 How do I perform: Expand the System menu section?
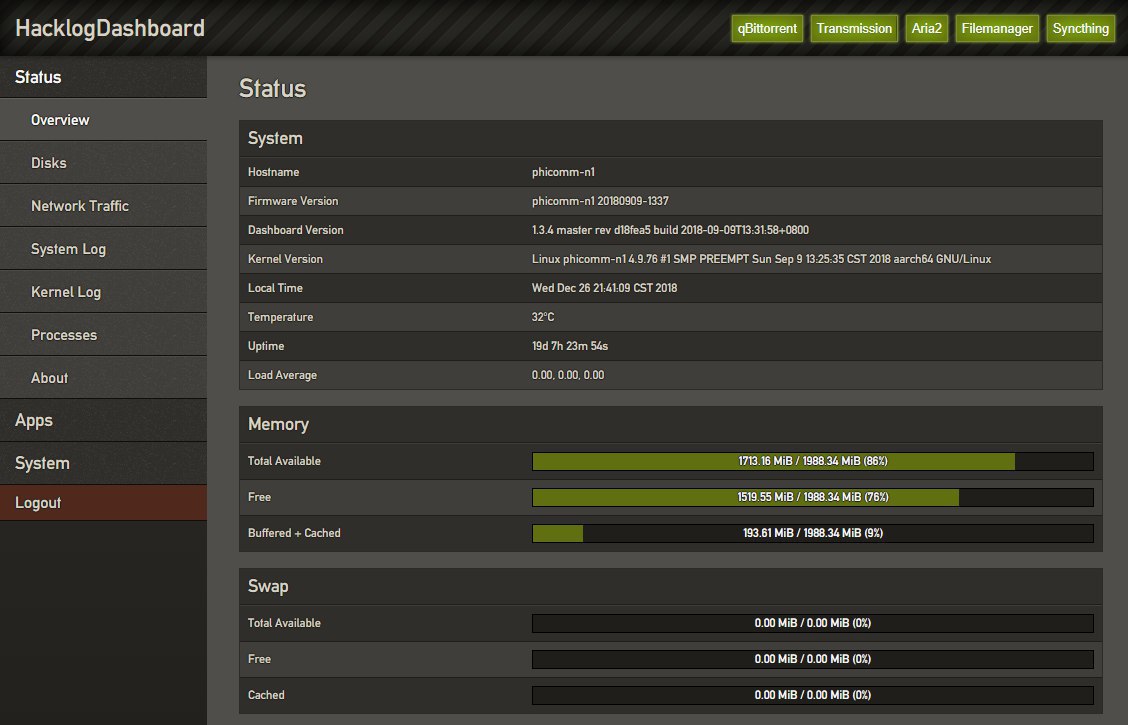pyautogui.click(x=42, y=464)
